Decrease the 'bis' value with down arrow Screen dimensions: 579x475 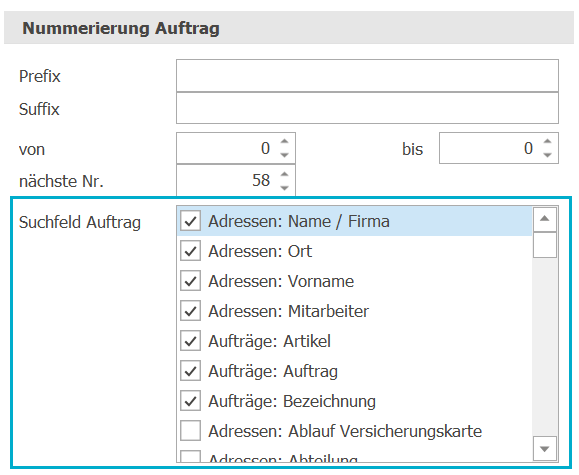click(547, 155)
